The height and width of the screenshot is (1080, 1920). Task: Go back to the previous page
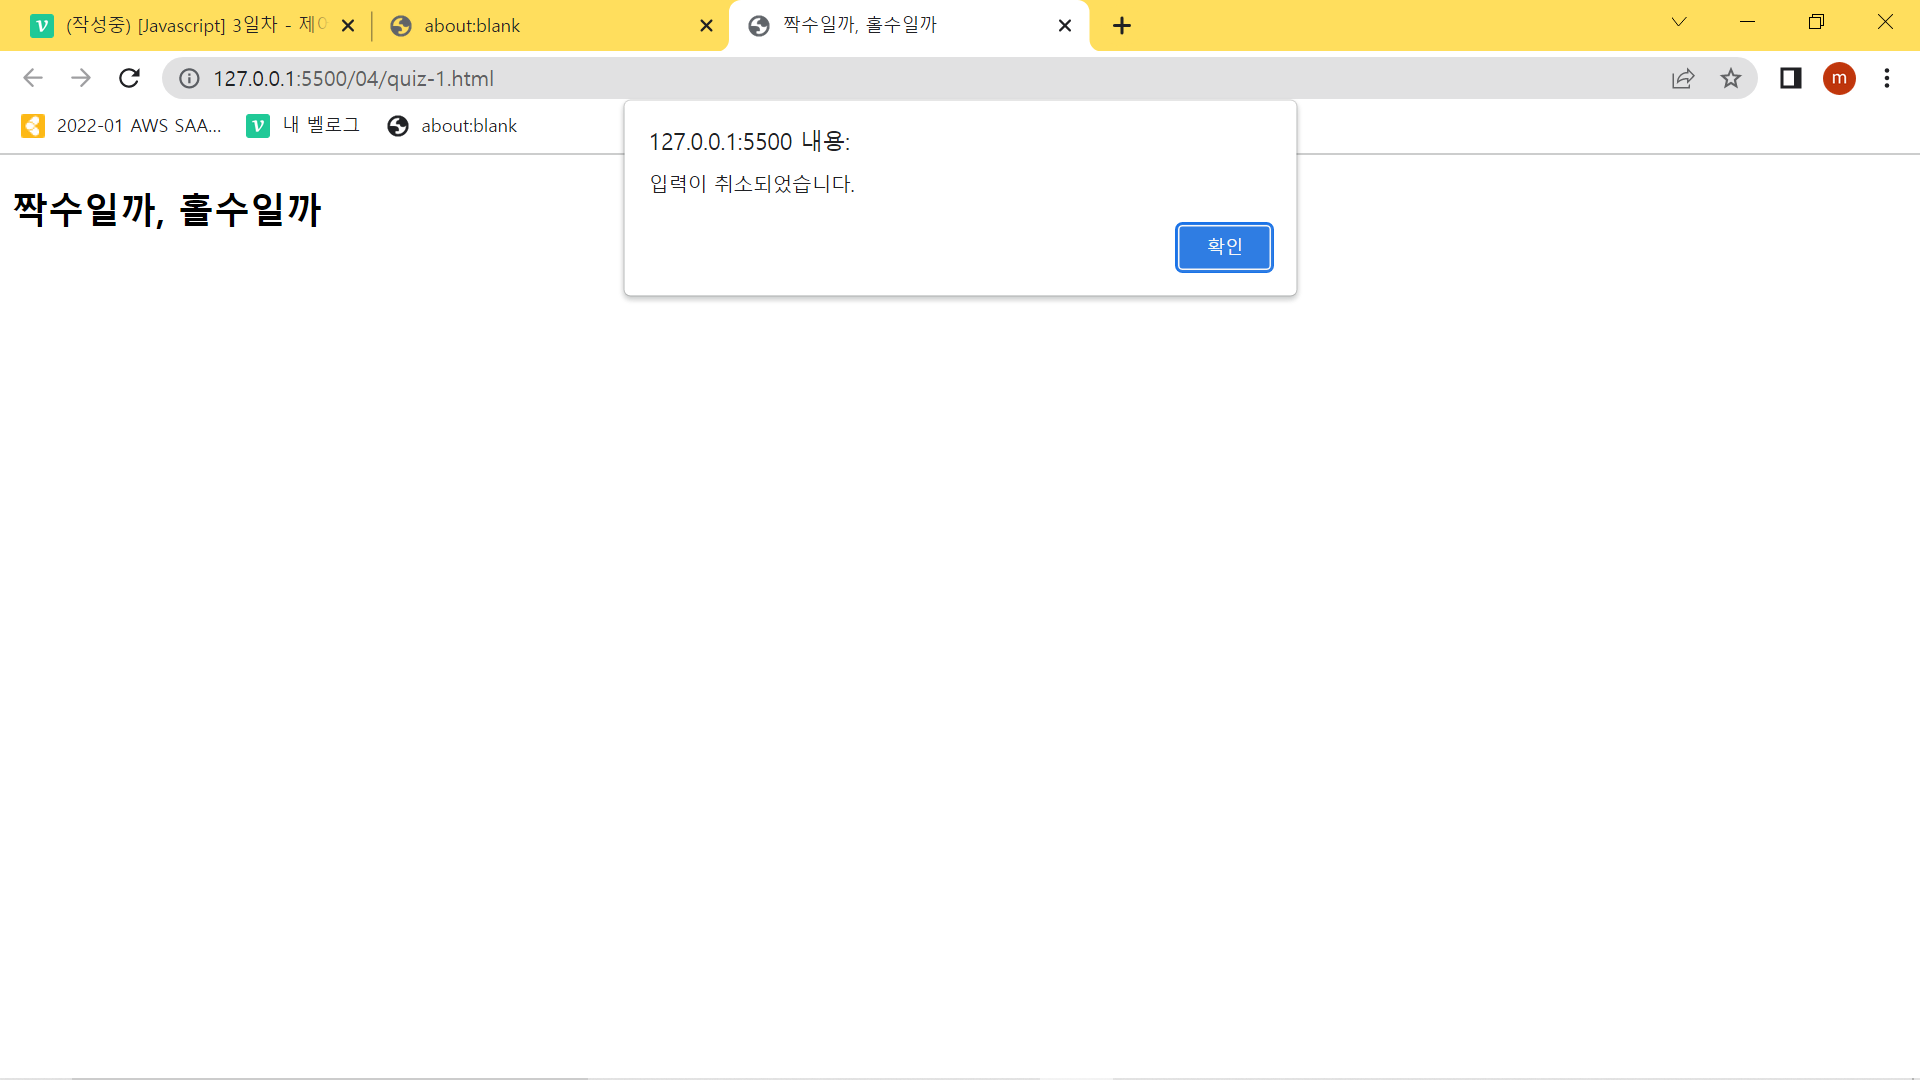(33, 78)
